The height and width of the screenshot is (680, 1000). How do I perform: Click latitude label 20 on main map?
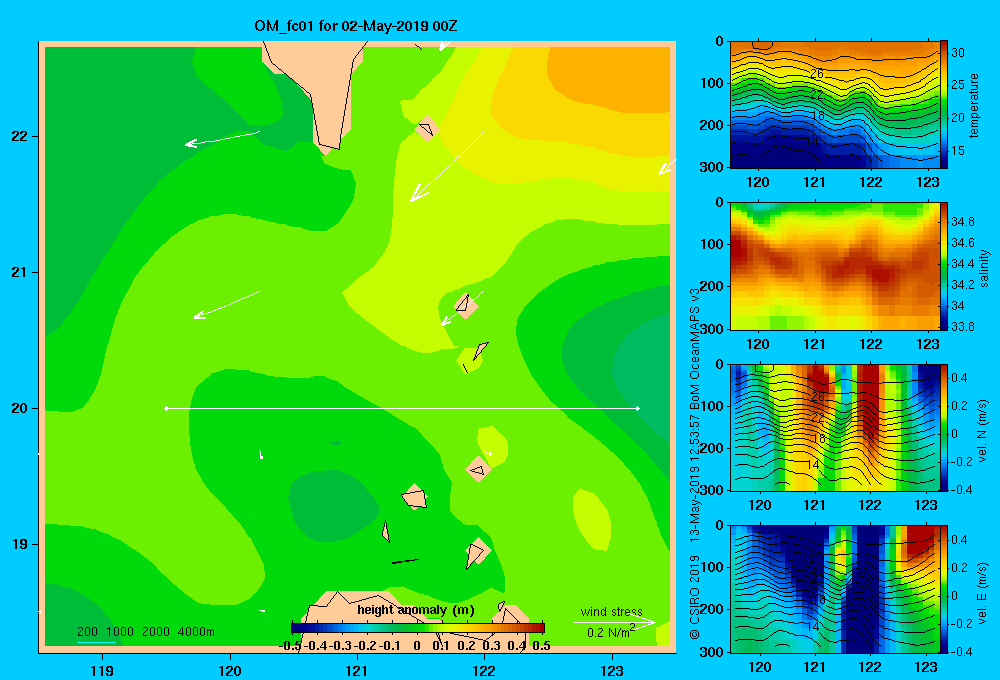click(20, 408)
